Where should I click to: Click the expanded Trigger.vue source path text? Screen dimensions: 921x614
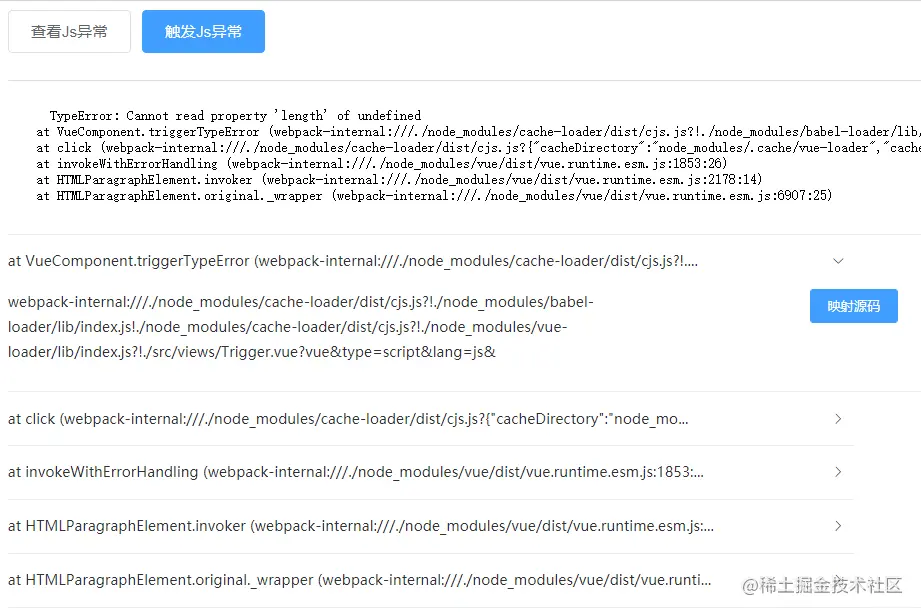(x=300, y=327)
